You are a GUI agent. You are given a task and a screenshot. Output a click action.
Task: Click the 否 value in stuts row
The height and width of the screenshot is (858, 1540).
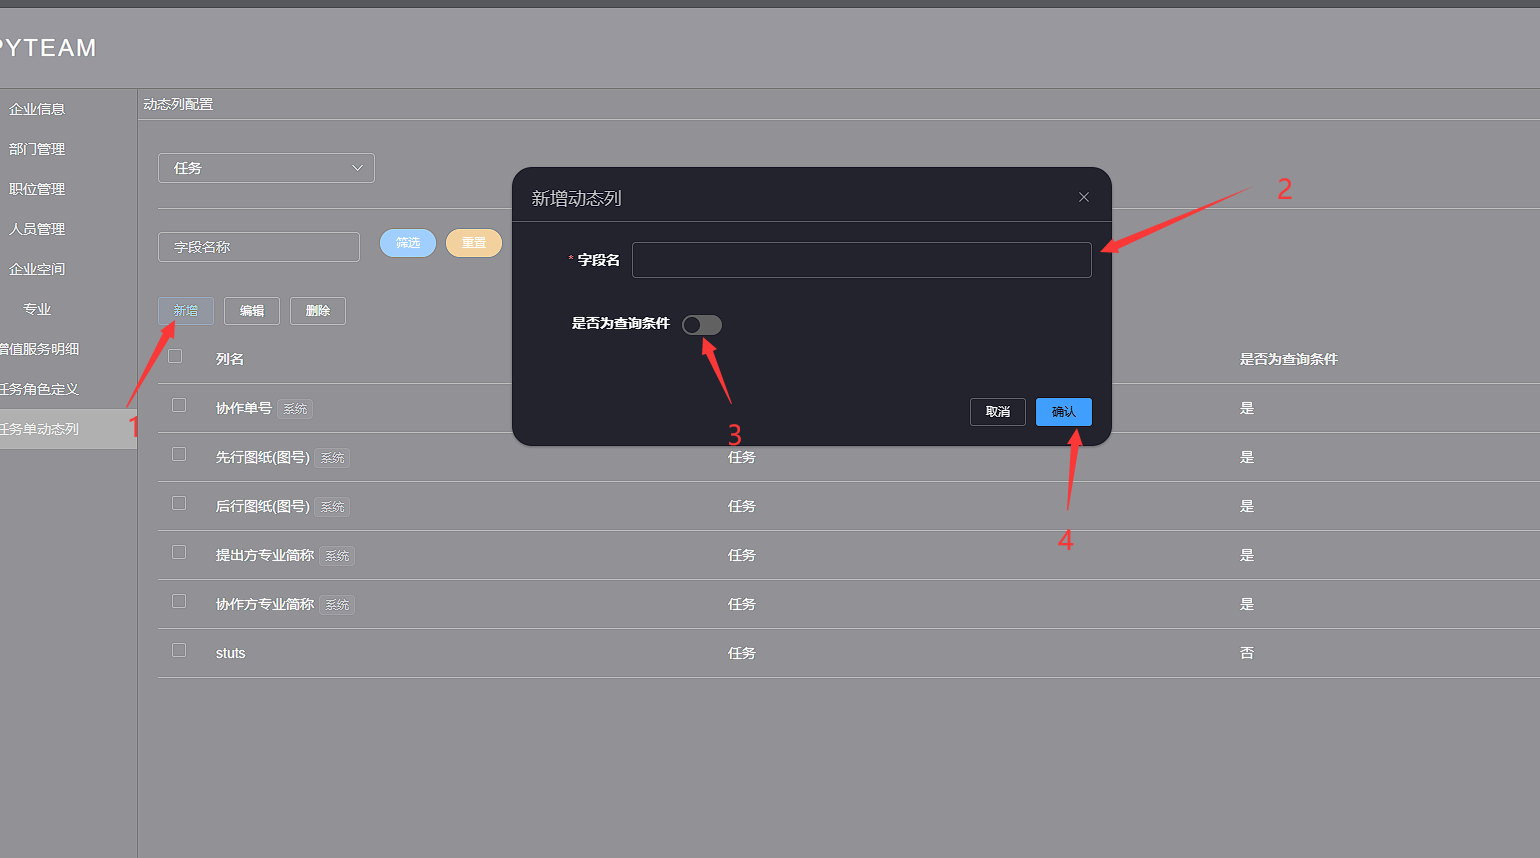pyautogui.click(x=1247, y=653)
